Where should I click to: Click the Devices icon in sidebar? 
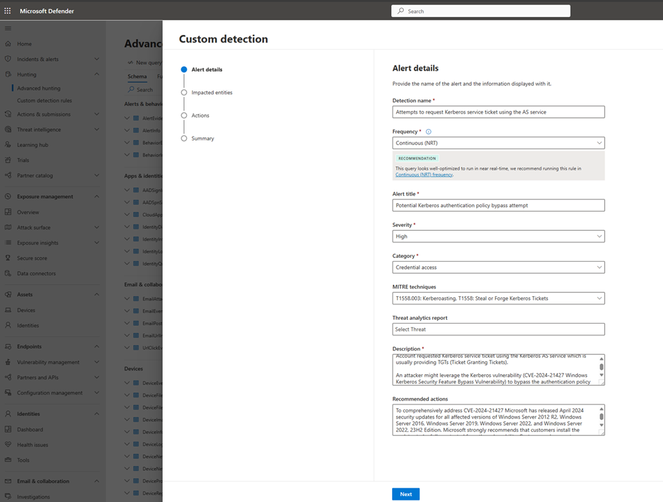tap(8, 310)
